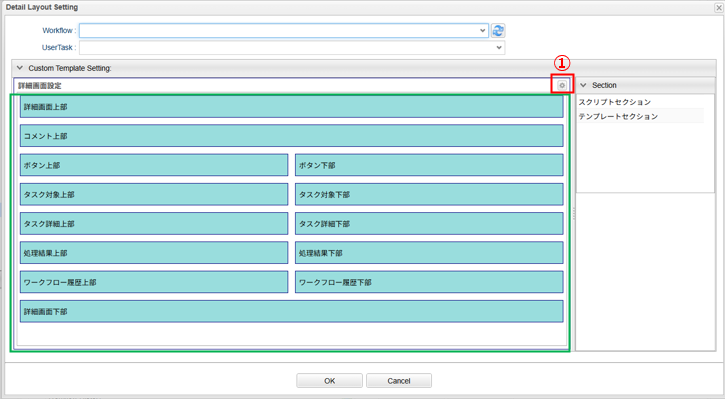The image size is (726, 399).
Task: Select the ボタン下部 layout area
Action: coord(429,165)
